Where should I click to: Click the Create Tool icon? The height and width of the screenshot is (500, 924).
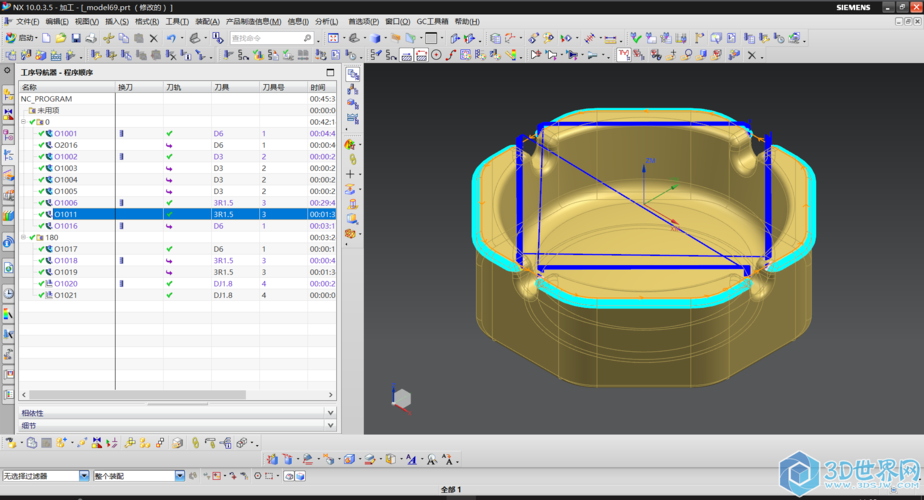[25, 55]
